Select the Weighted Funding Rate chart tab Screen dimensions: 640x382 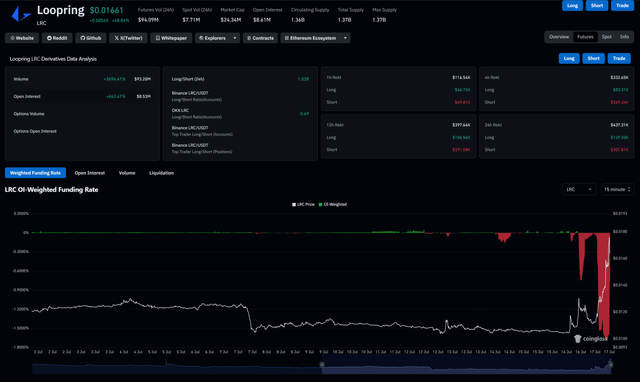[35, 173]
